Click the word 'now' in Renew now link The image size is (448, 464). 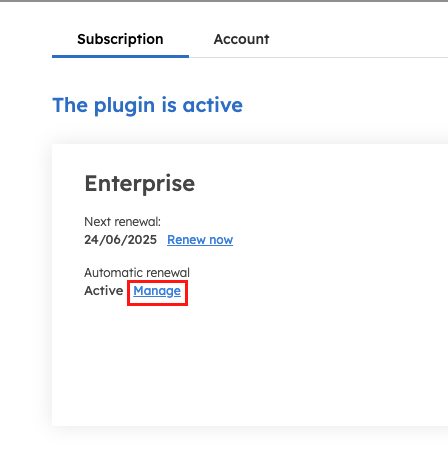pyautogui.click(x=221, y=240)
